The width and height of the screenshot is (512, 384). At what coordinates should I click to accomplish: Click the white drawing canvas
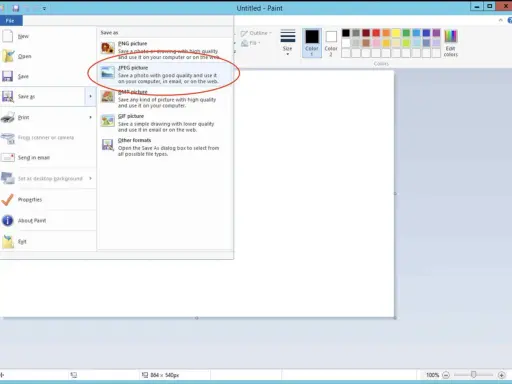click(313, 193)
